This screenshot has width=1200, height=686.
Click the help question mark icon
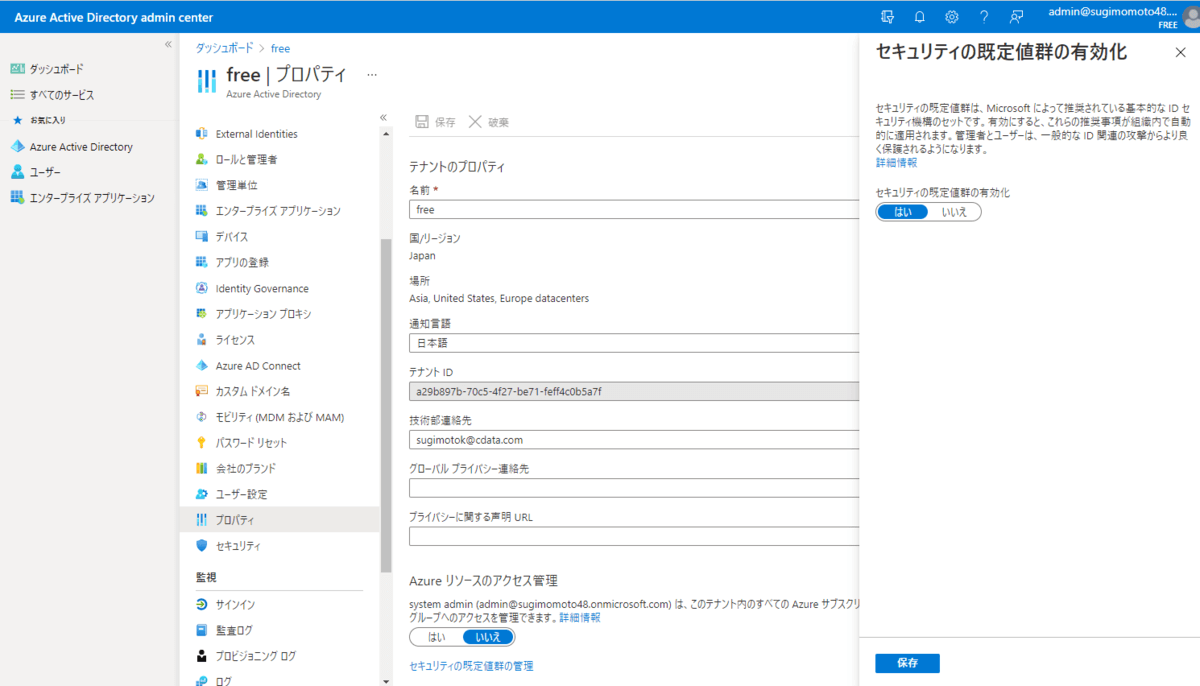tap(984, 17)
